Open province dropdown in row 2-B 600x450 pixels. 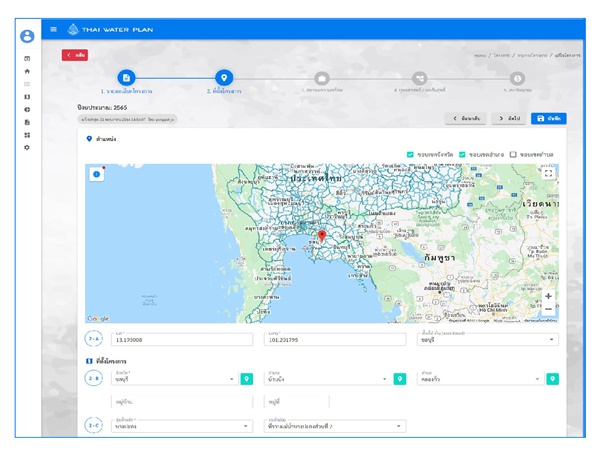[174, 379]
